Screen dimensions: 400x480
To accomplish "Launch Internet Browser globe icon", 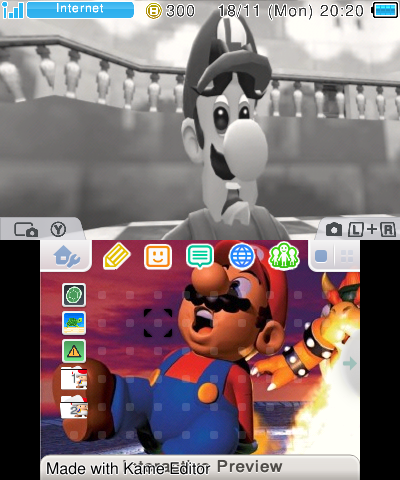I will click(242, 256).
